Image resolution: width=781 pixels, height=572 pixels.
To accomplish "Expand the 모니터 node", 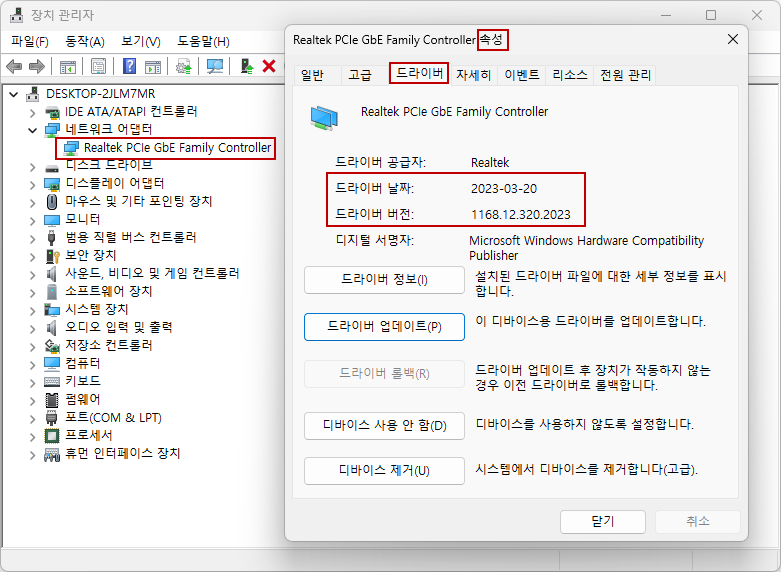I will (32, 220).
